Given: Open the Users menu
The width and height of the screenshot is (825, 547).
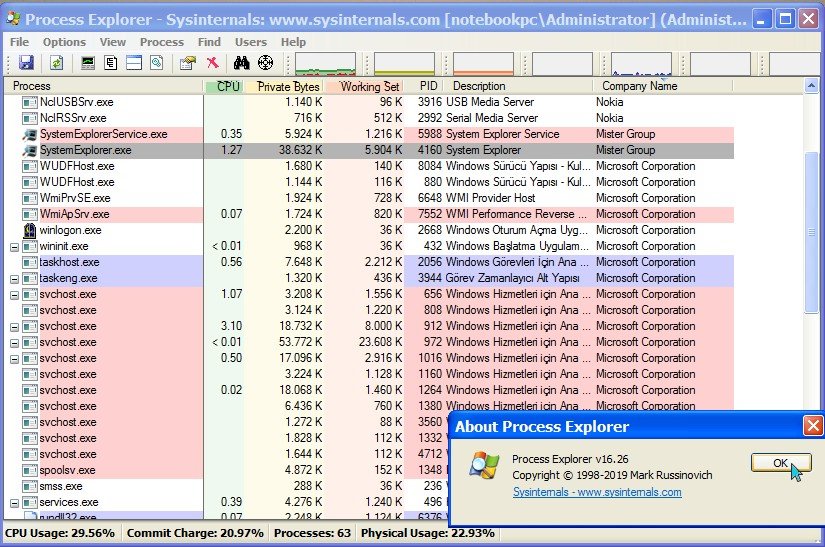Looking at the screenshot, I should click(250, 42).
